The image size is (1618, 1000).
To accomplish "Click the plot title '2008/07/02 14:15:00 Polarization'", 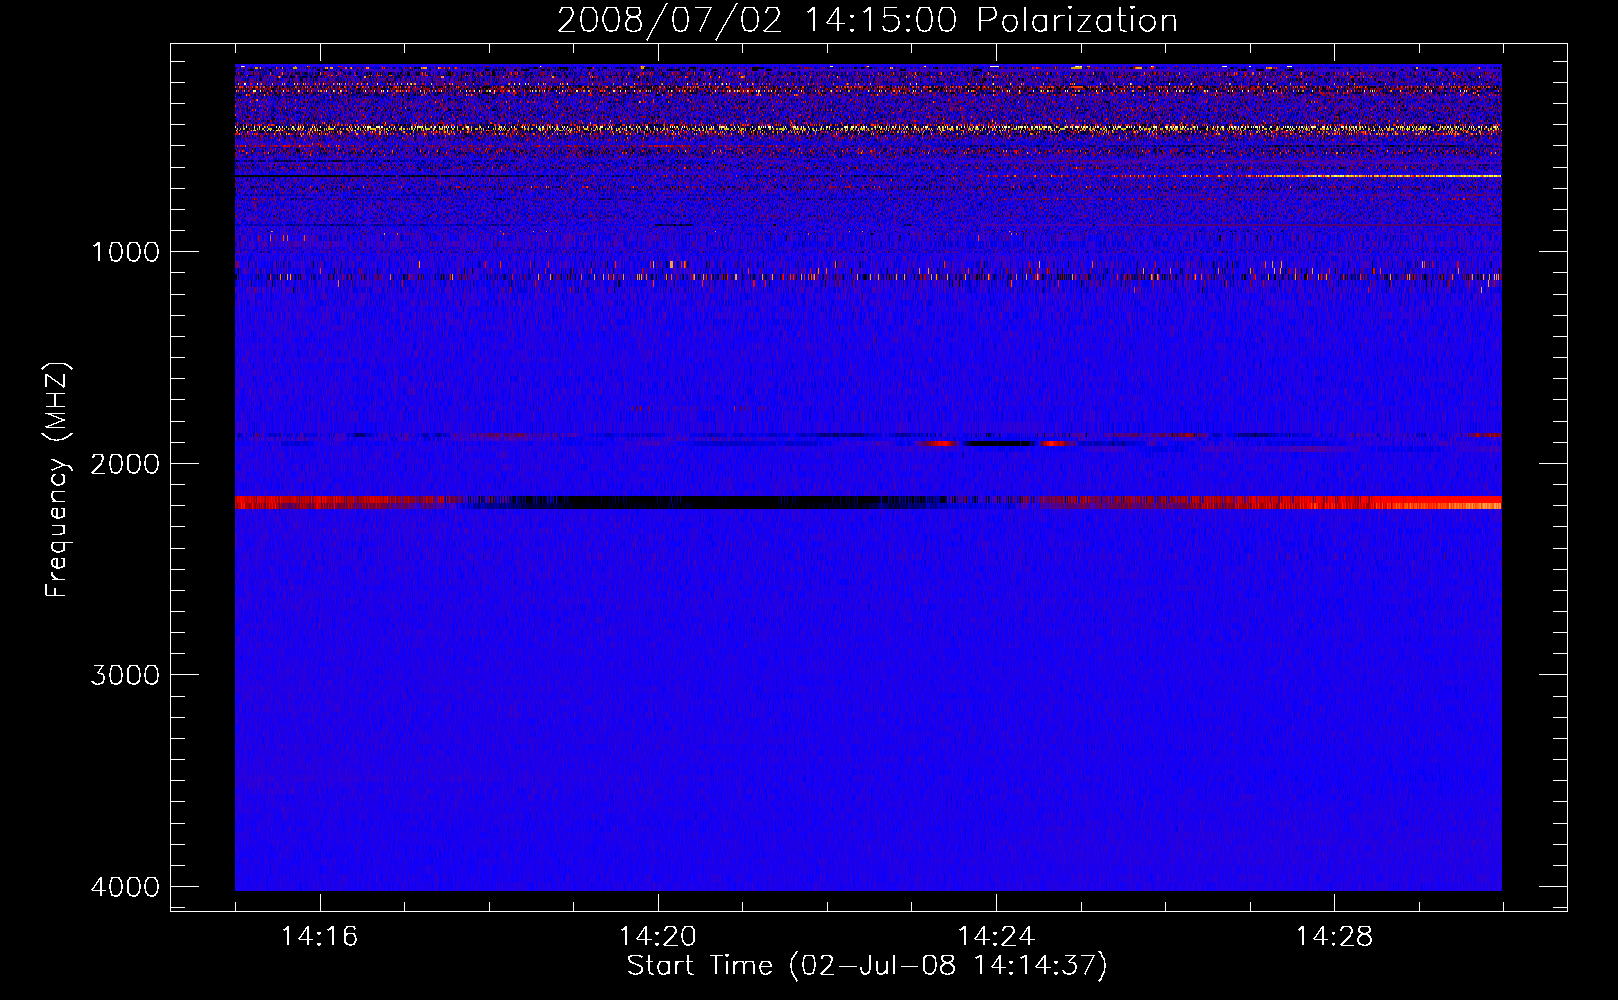I will tap(867, 20).
